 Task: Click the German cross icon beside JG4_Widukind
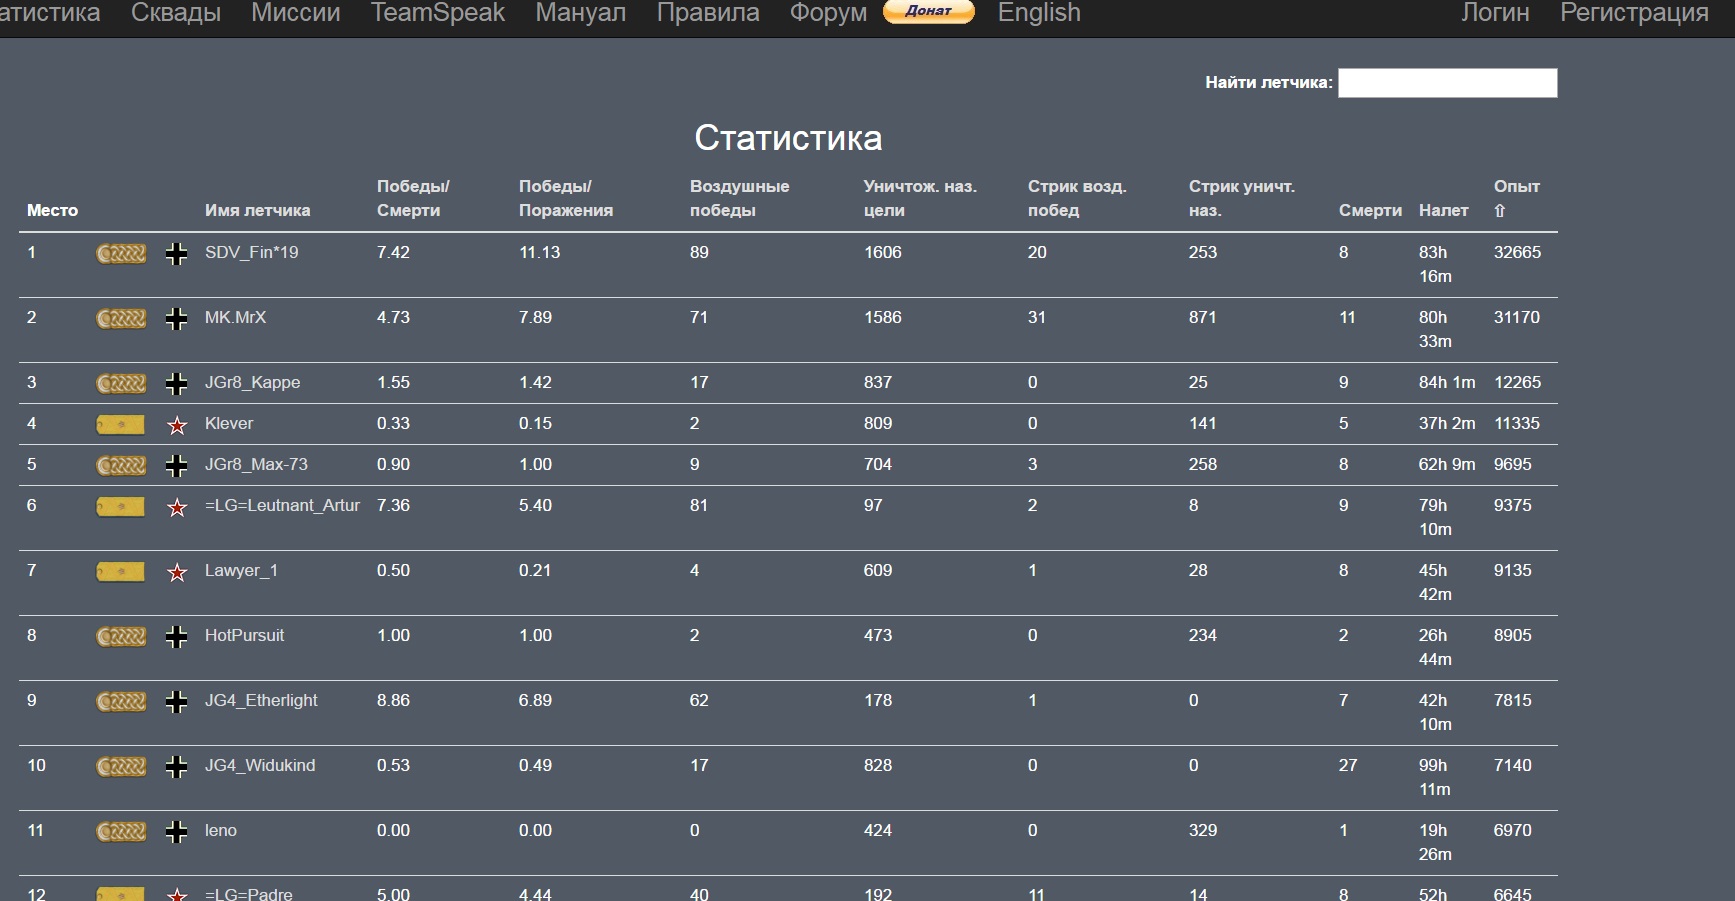tap(176, 767)
